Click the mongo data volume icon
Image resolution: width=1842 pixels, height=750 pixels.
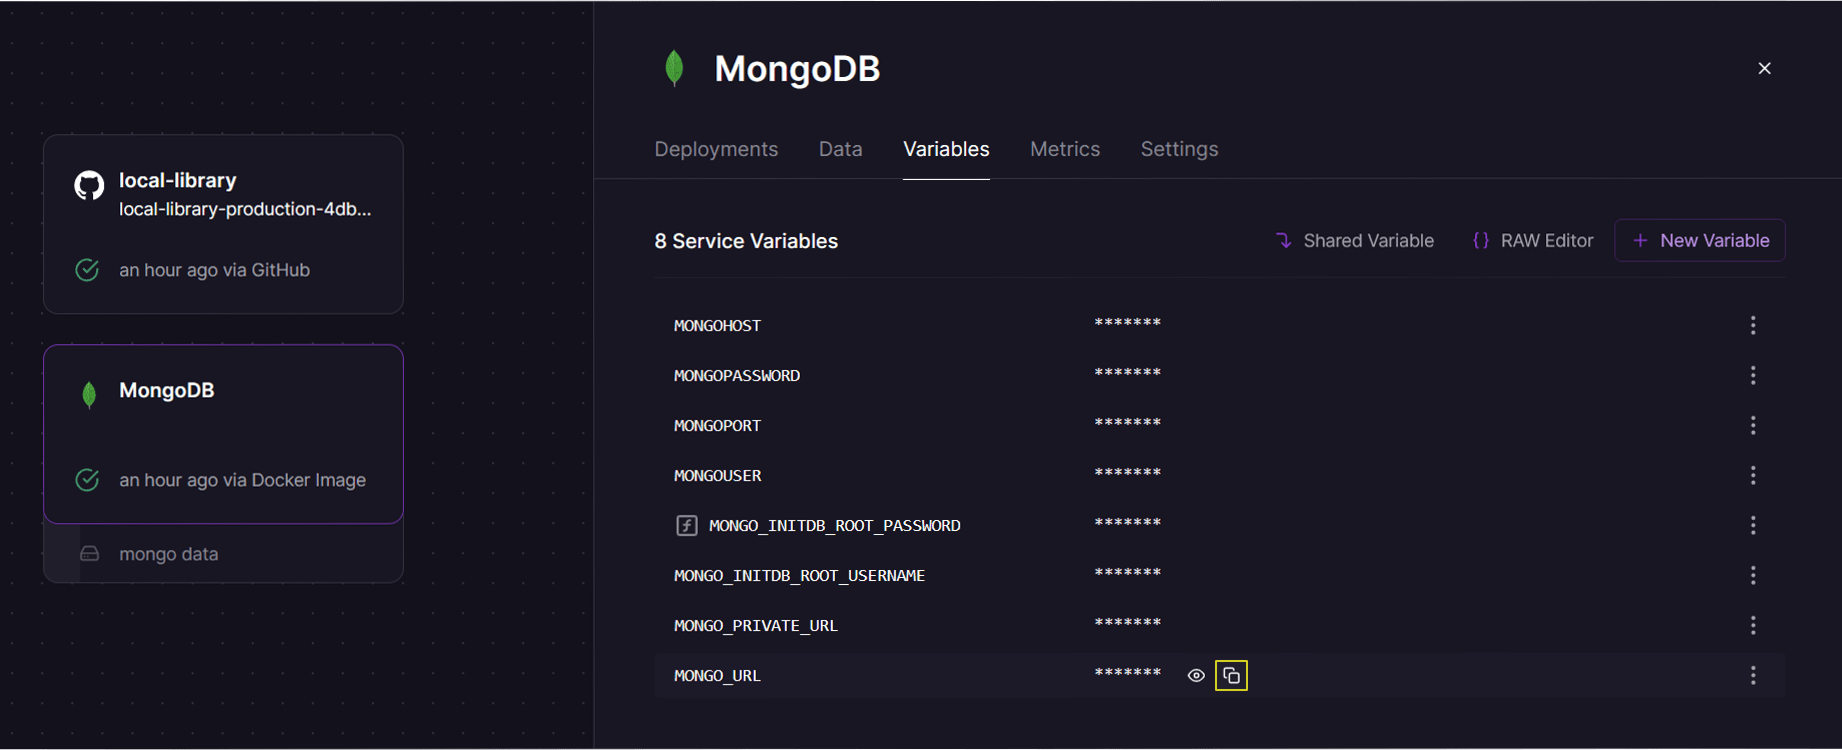click(90, 554)
